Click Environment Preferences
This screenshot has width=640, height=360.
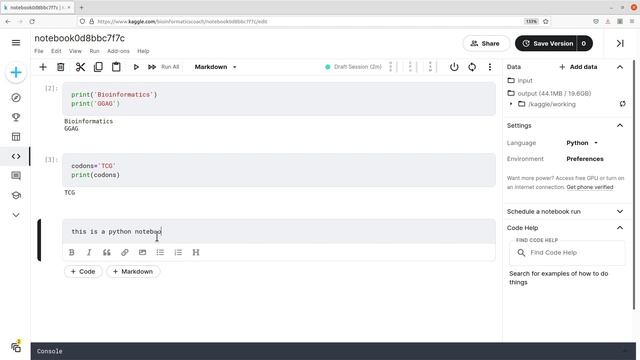click(x=584, y=159)
